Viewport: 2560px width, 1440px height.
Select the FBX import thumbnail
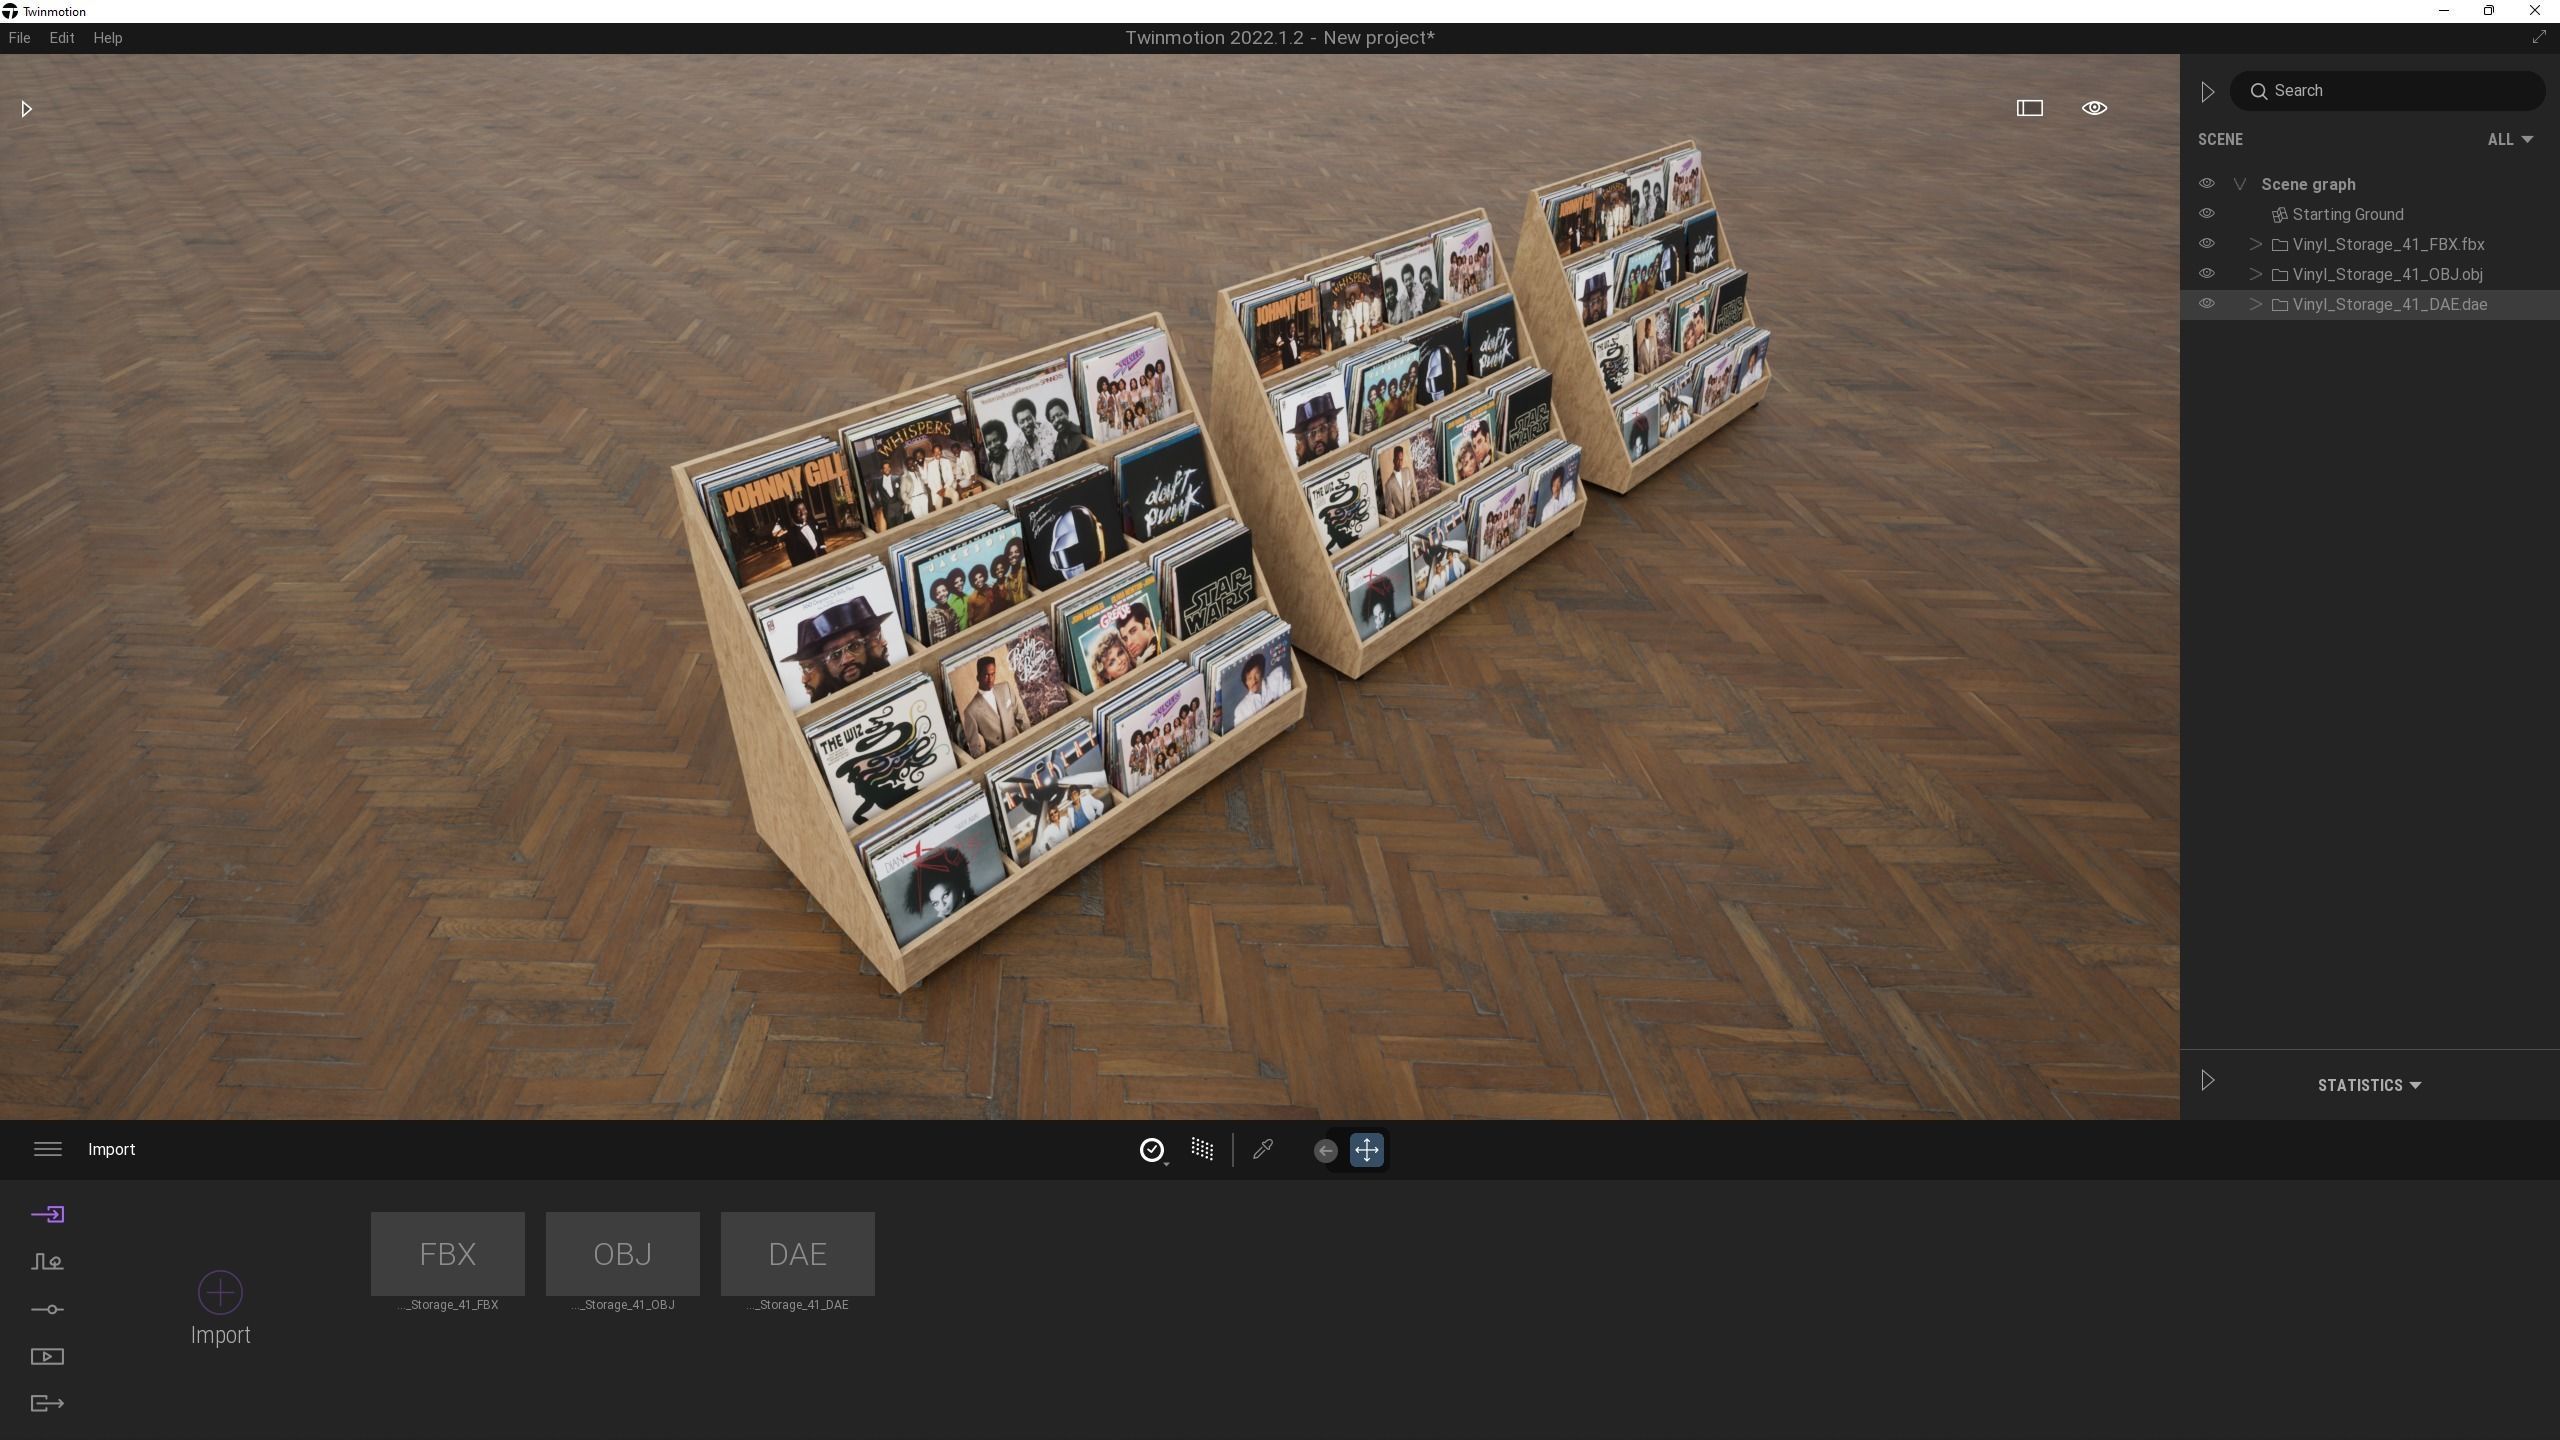point(448,1254)
